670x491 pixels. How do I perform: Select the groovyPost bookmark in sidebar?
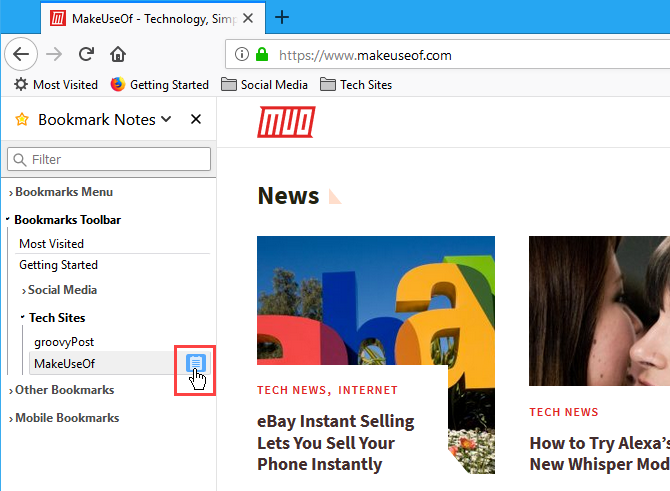tap(64, 341)
